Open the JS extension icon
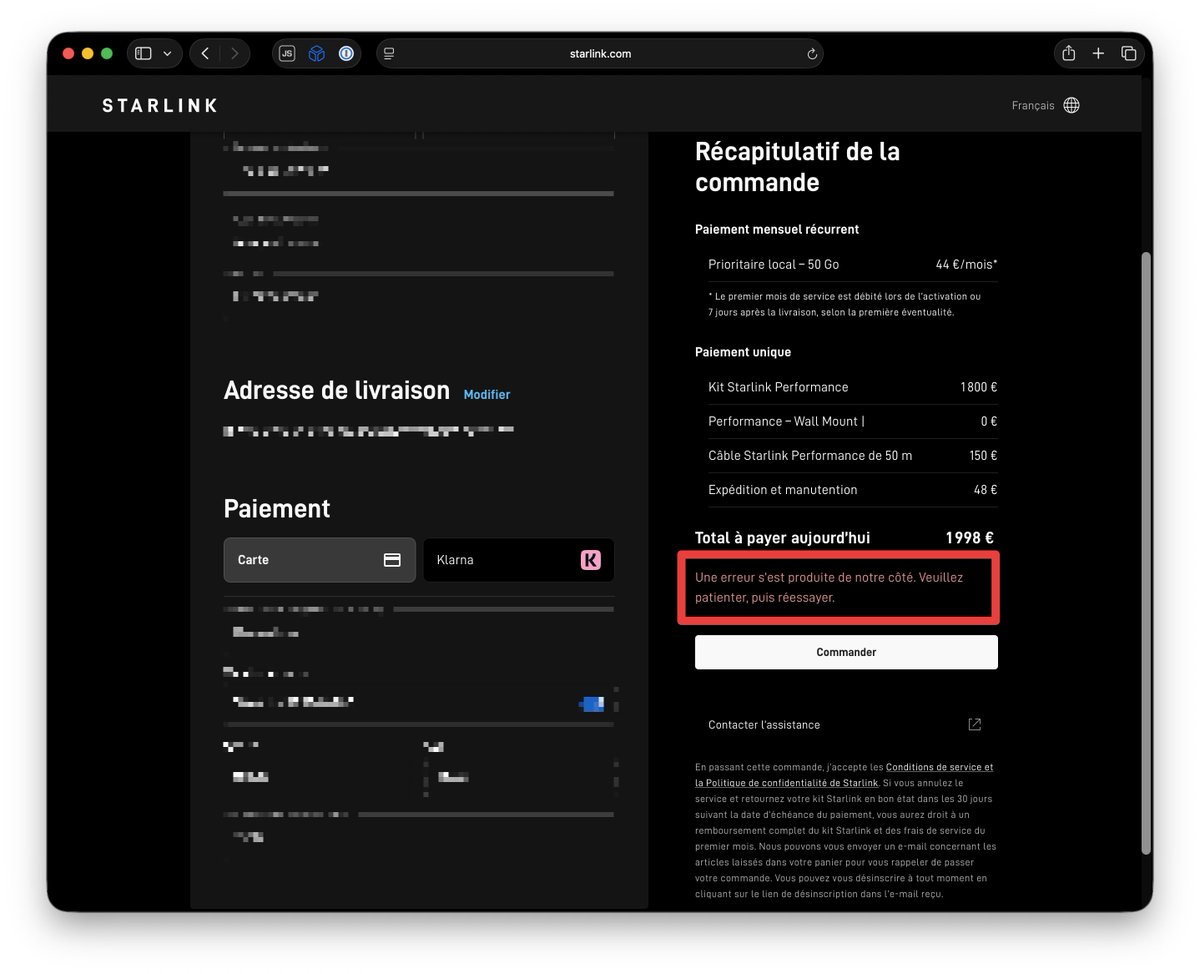The width and height of the screenshot is (1200, 974). (287, 54)
